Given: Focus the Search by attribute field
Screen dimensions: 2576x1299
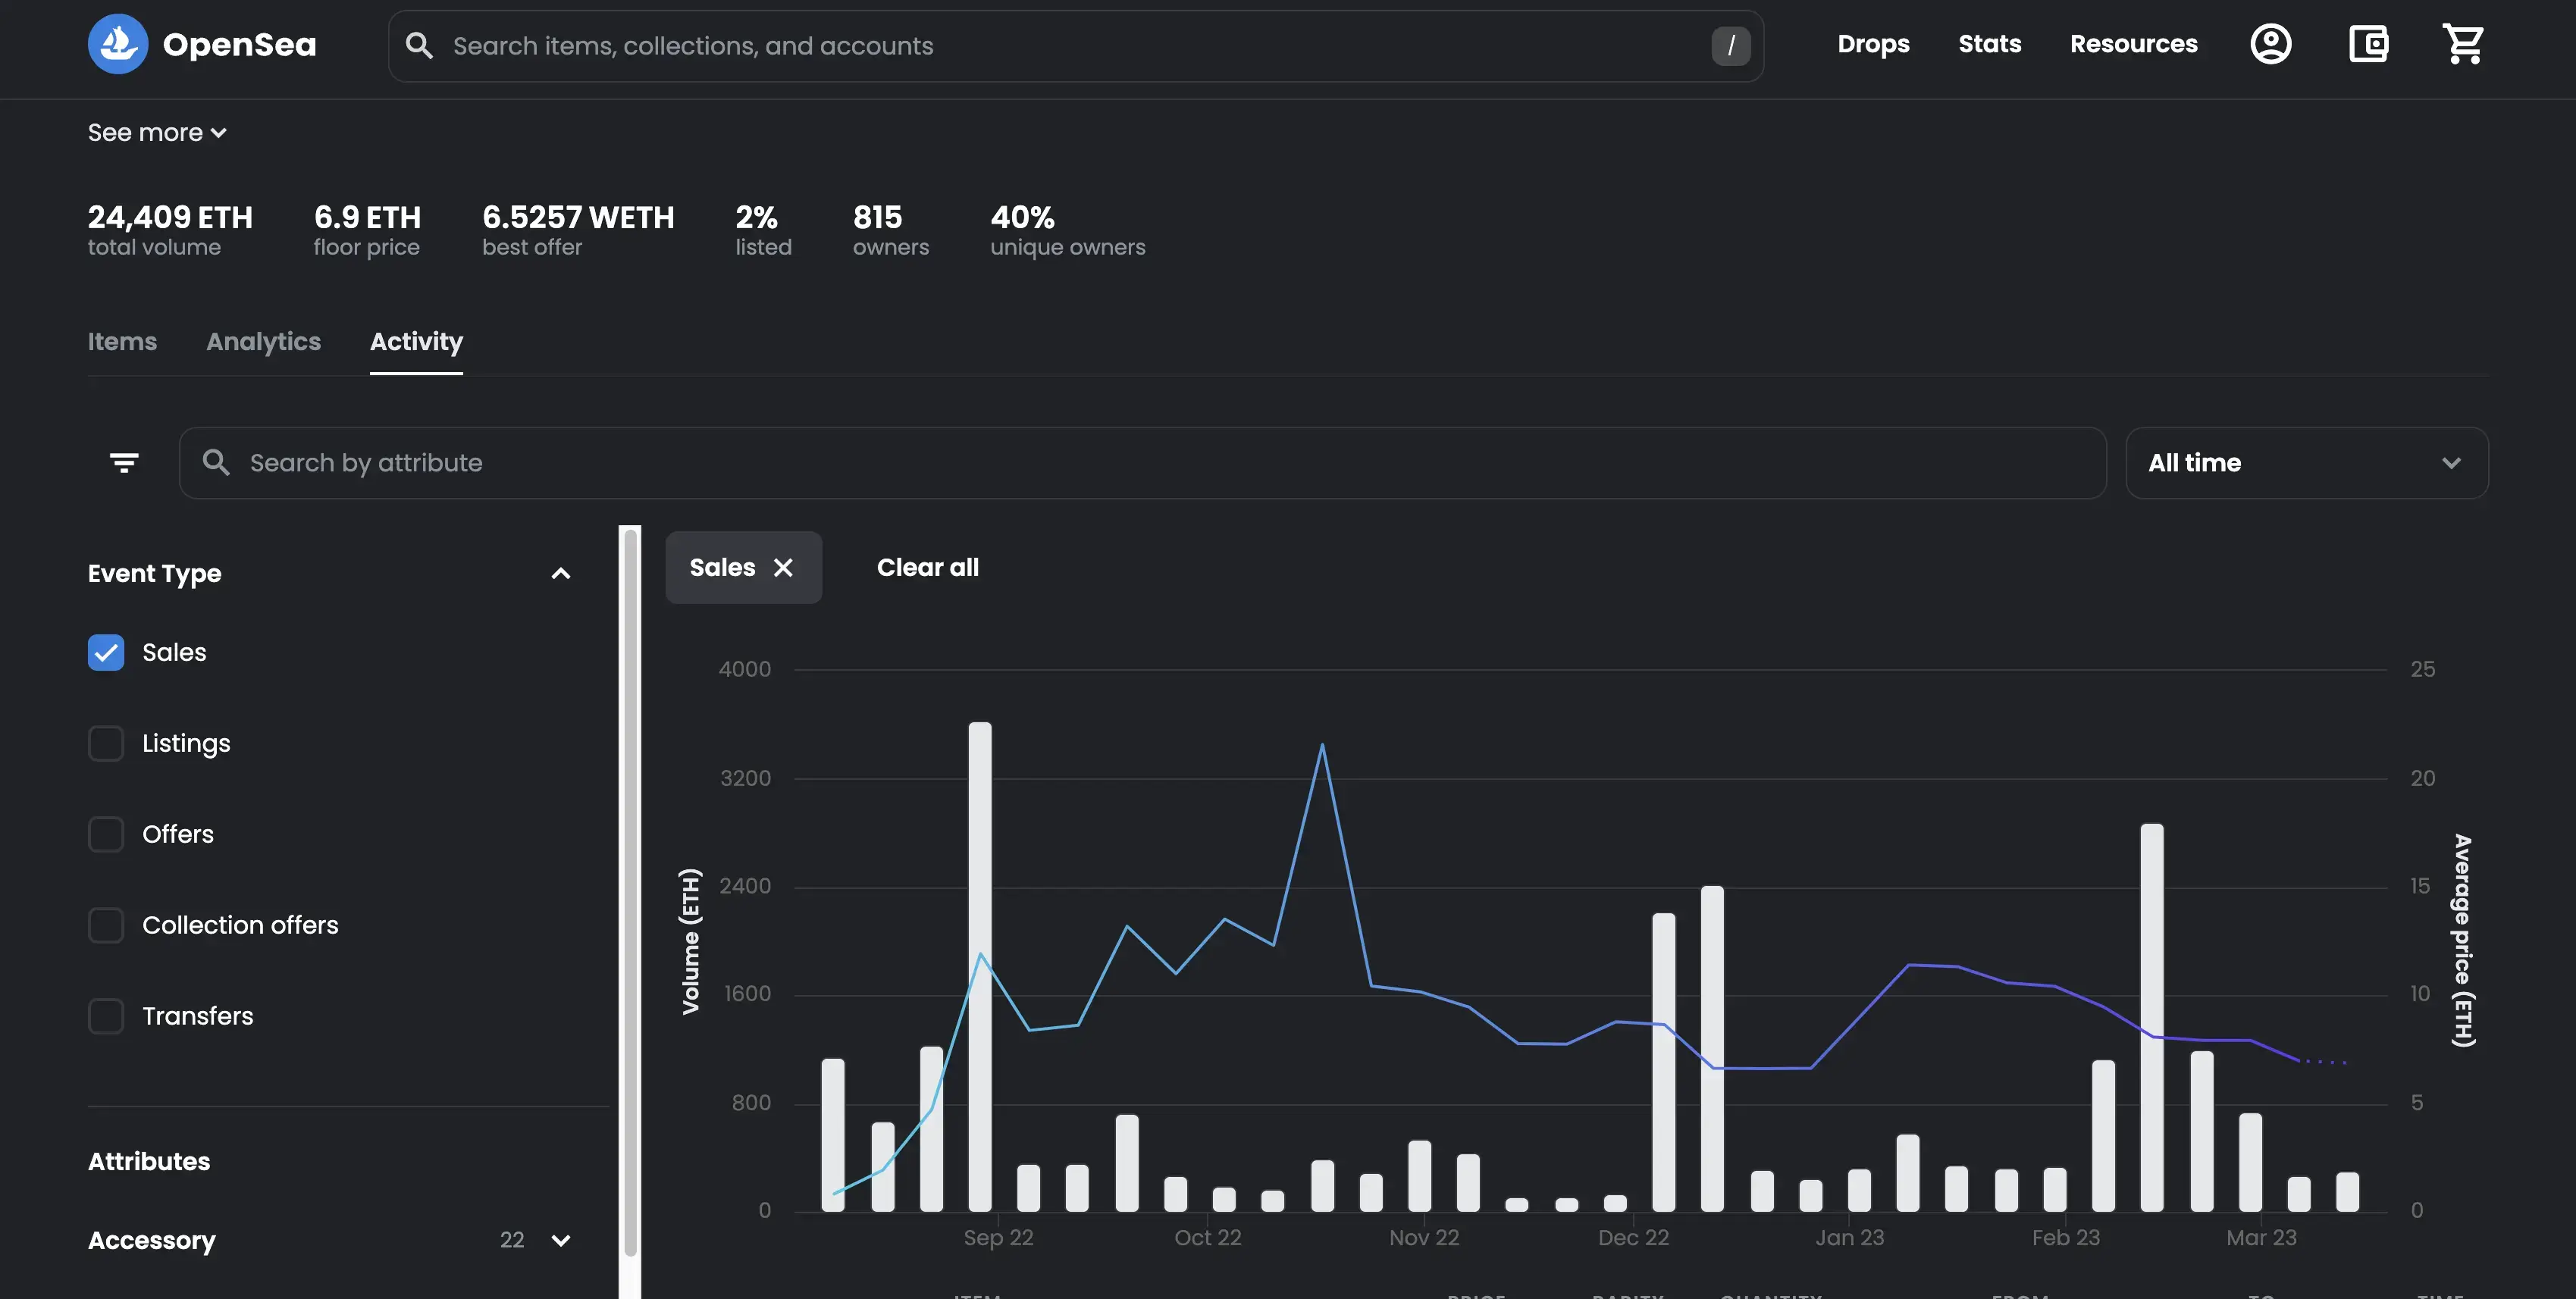Looking at the screenshot, I should pos(1140,462).
